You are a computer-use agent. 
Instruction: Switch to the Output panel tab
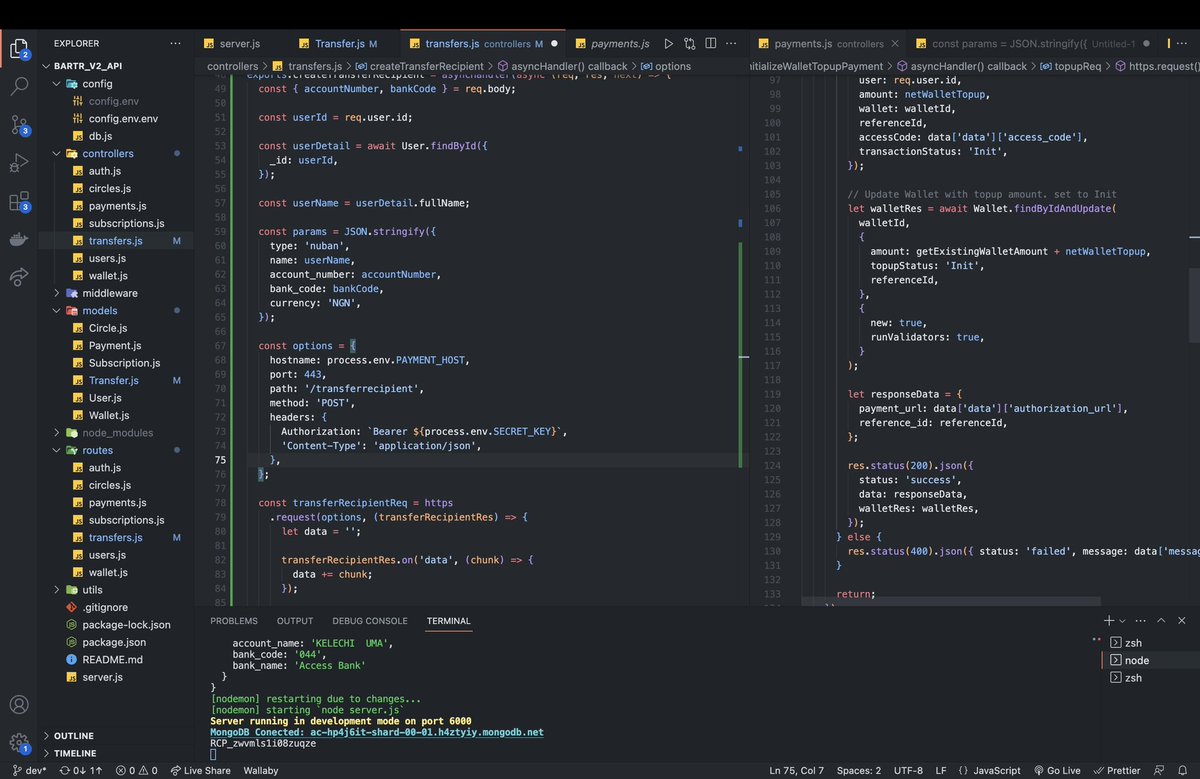pyautogui.click(x=295, y=621)
